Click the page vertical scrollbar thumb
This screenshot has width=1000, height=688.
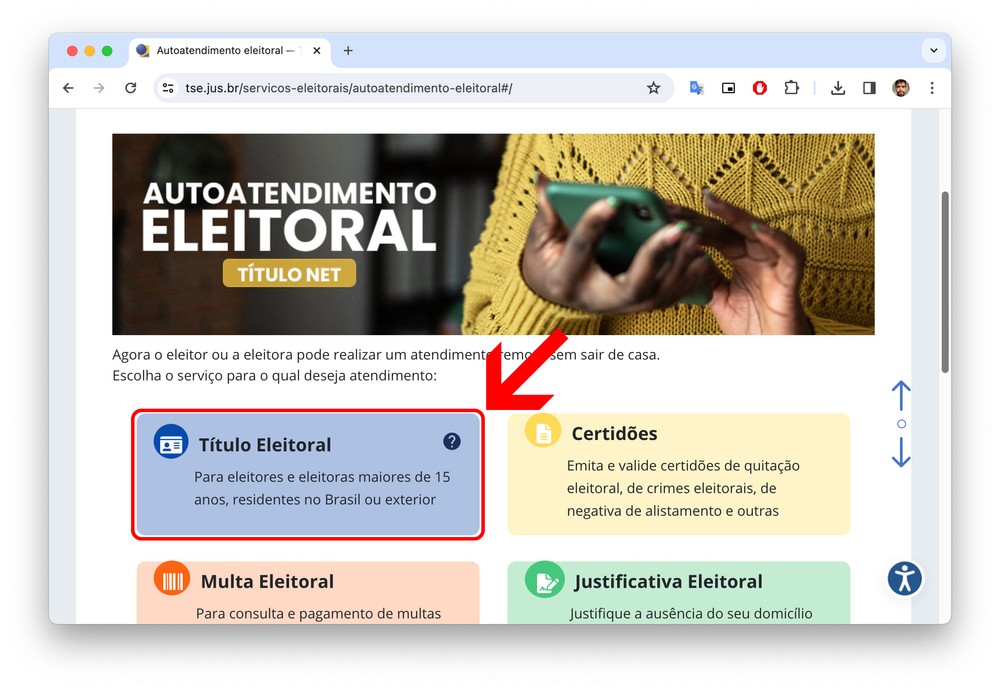tap(945, 282)
